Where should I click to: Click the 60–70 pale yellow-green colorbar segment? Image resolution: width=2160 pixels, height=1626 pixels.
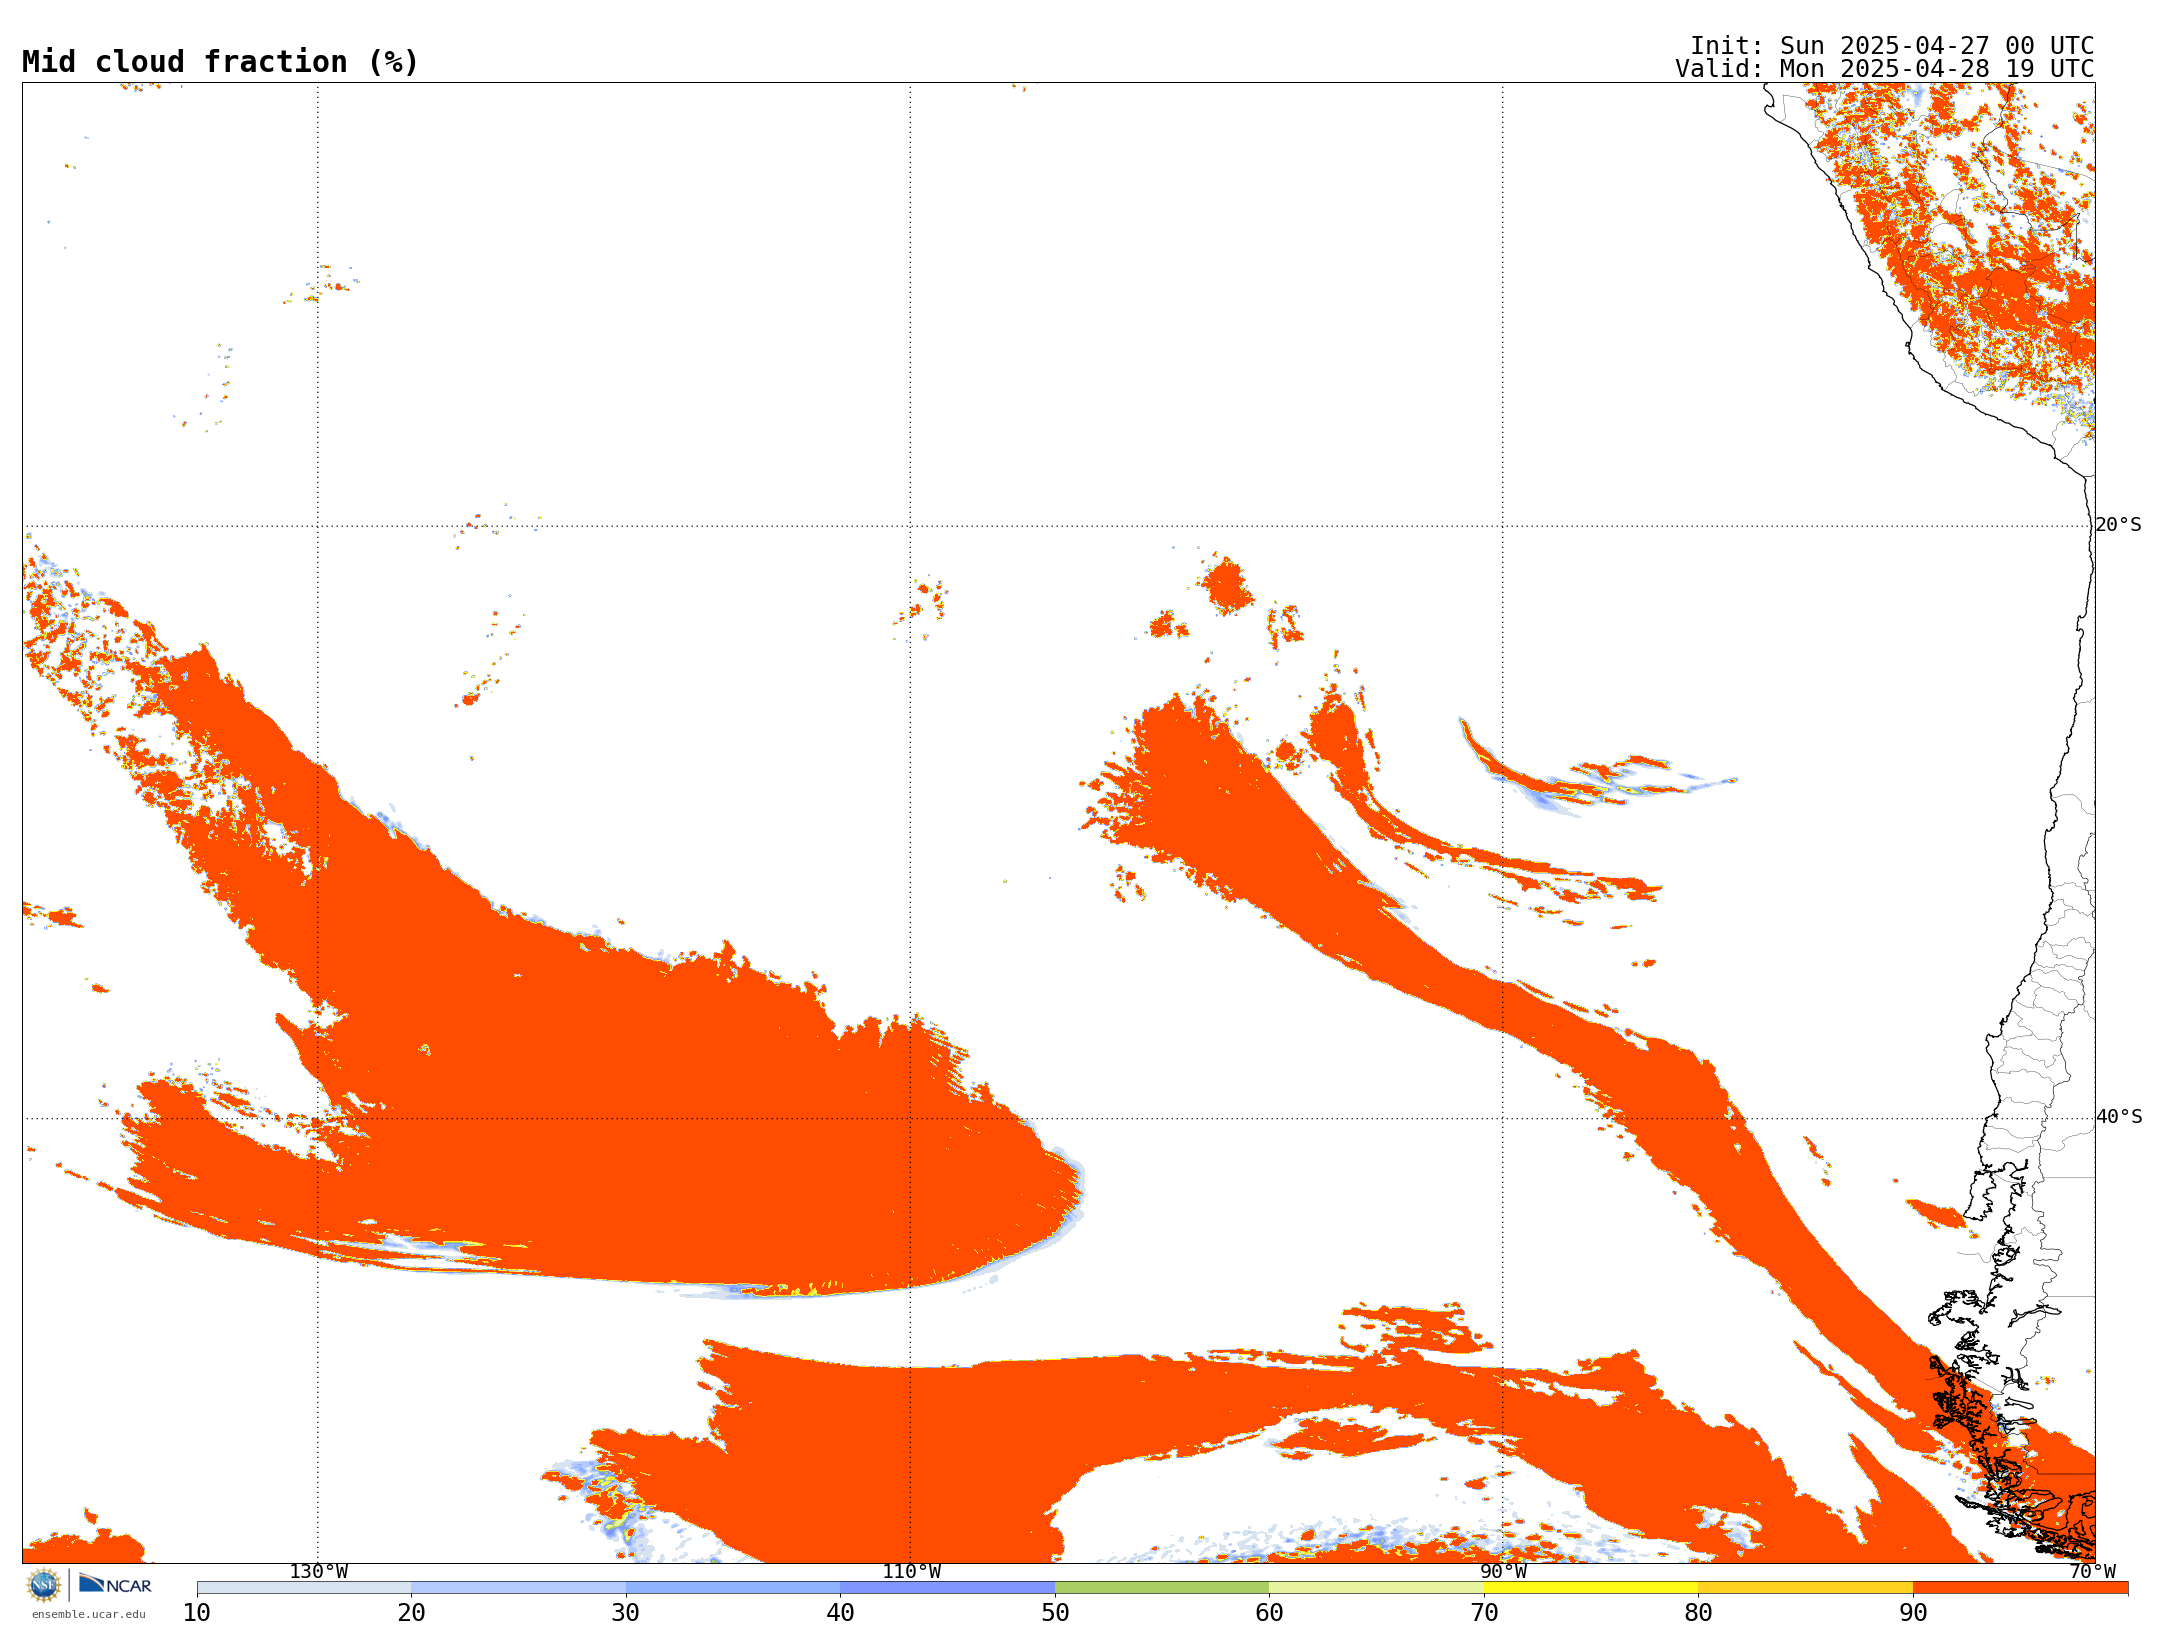point(1376,1588)
